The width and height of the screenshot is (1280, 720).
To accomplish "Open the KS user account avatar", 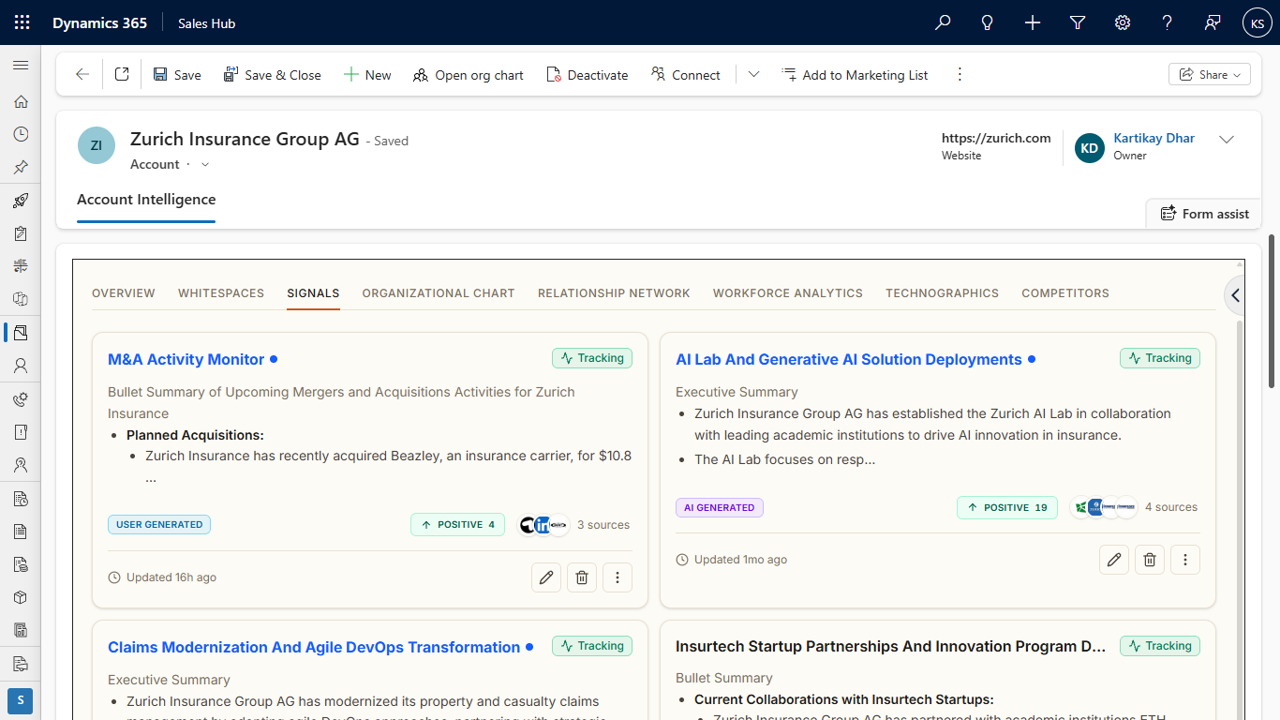I will point(1257,22).
